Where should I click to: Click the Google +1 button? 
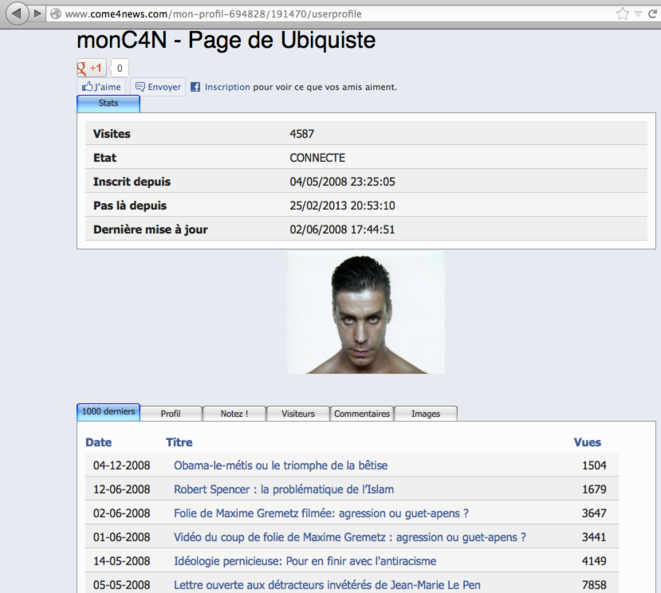[x=91, y=68]
